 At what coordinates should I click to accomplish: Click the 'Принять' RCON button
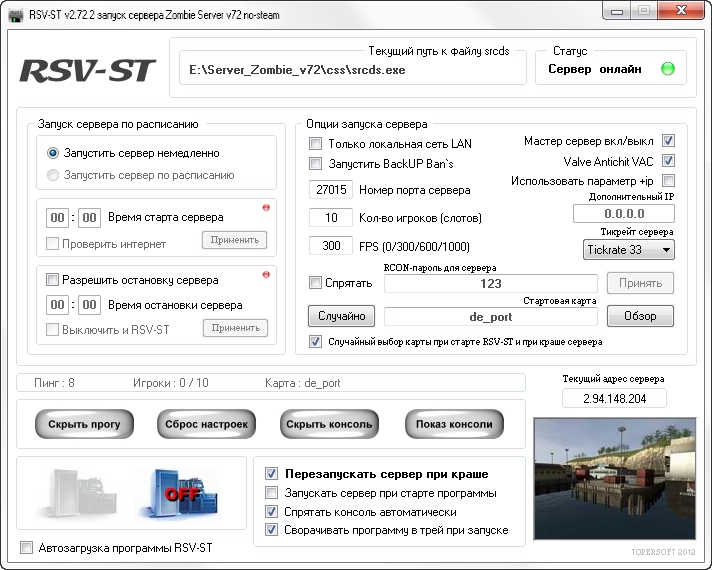(x=640, y=283)
